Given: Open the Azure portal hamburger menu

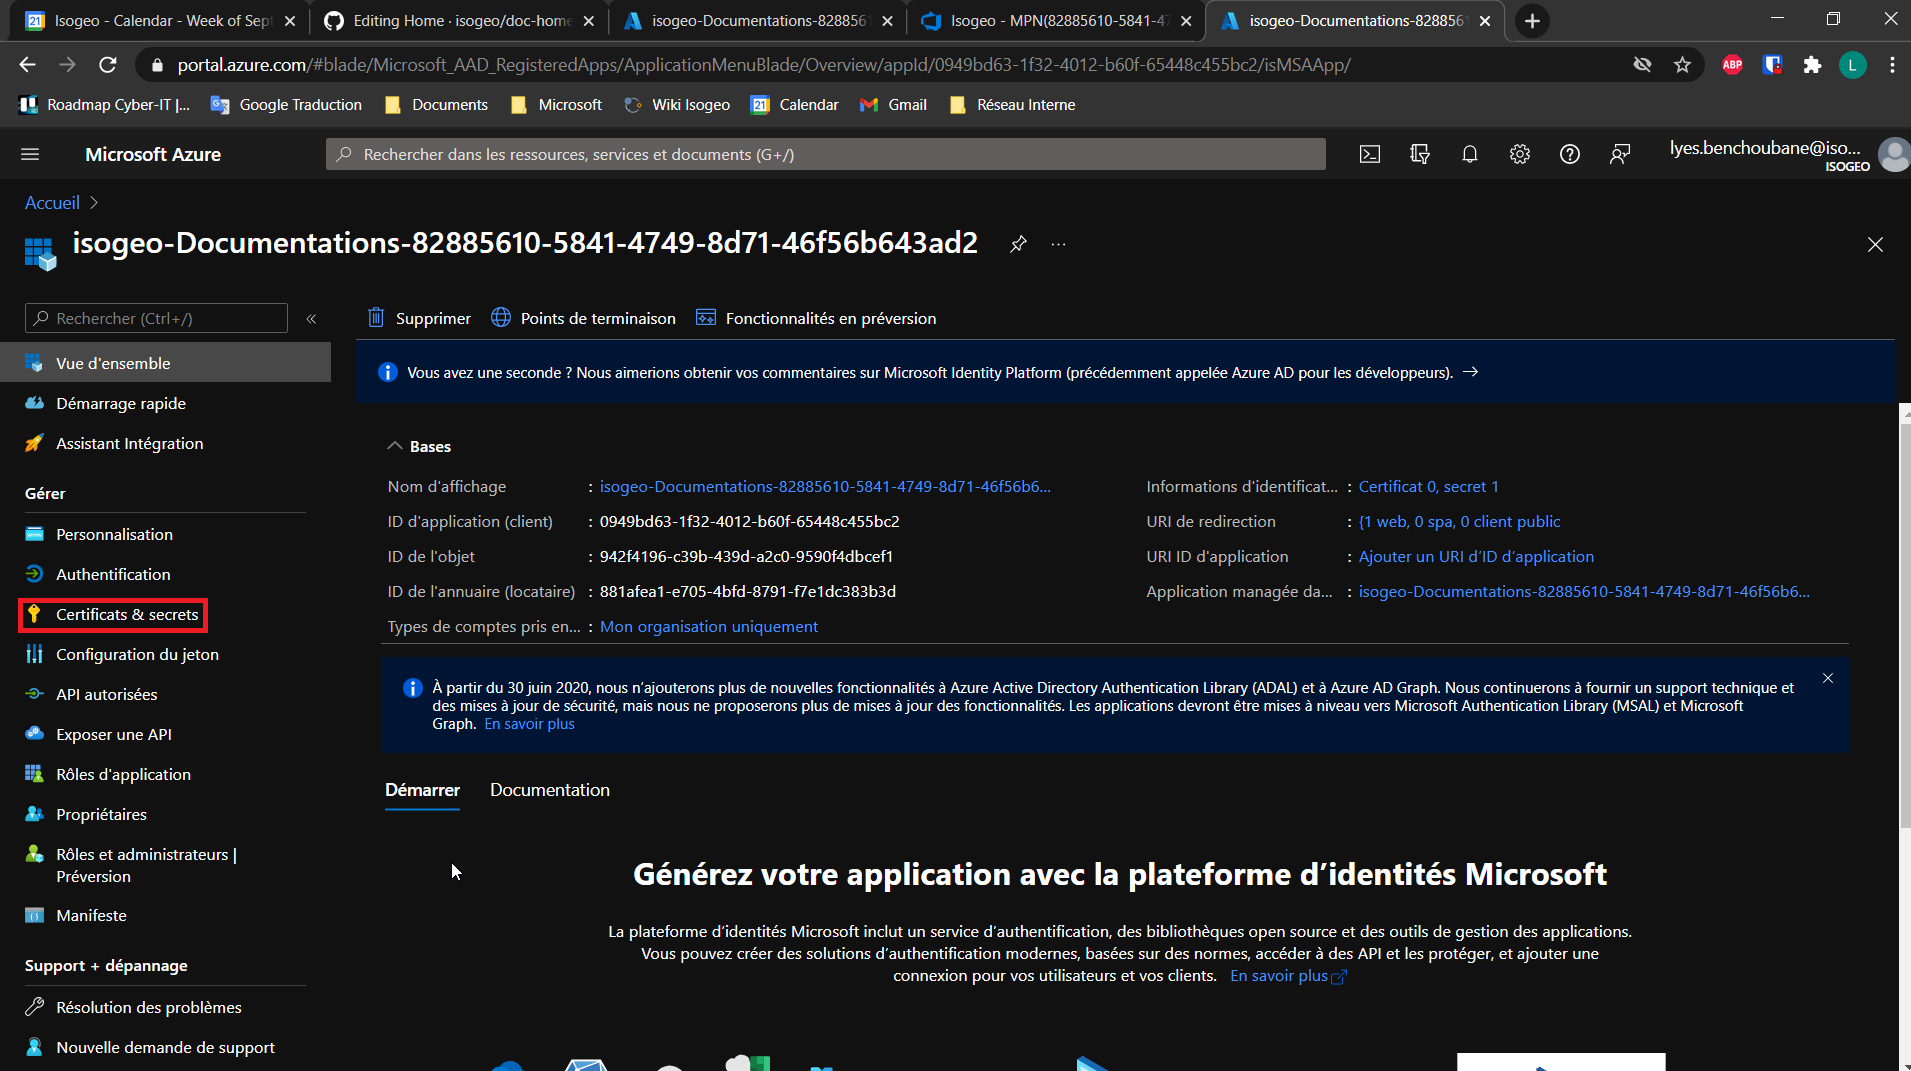Looking at the screenshot, I should 30,154.
